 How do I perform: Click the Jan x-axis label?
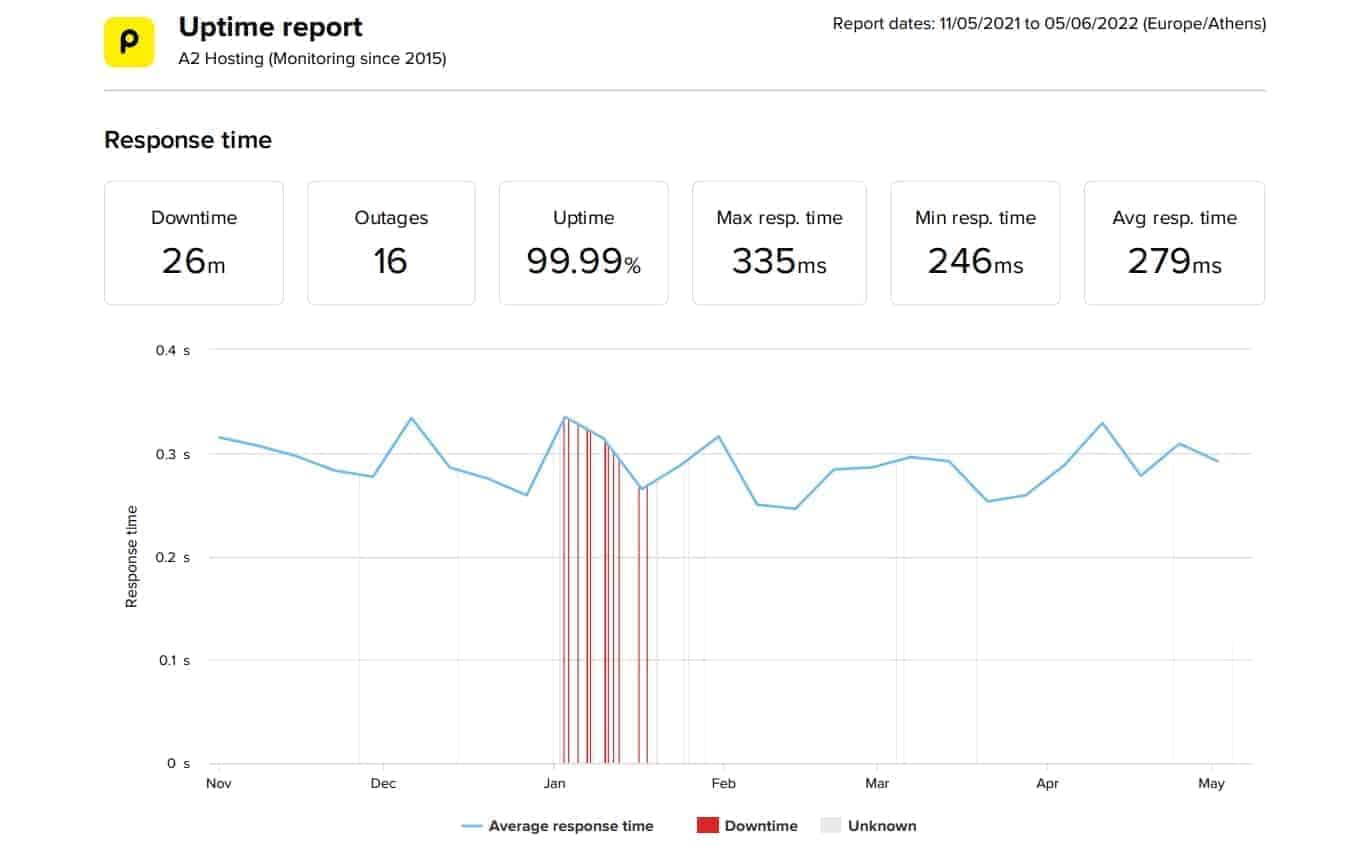pos(553,783)
